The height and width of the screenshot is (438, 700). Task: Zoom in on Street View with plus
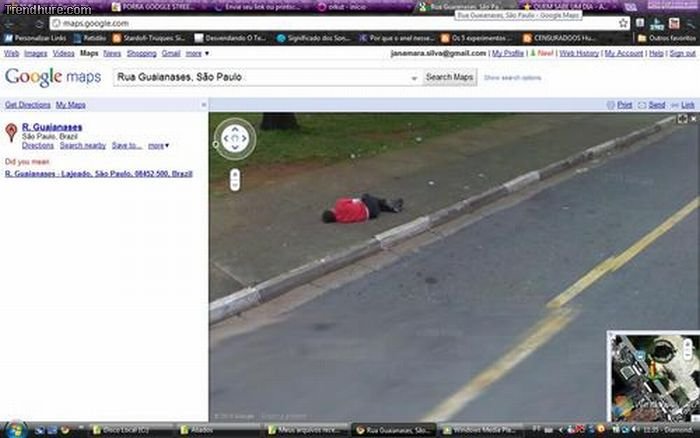235,174
